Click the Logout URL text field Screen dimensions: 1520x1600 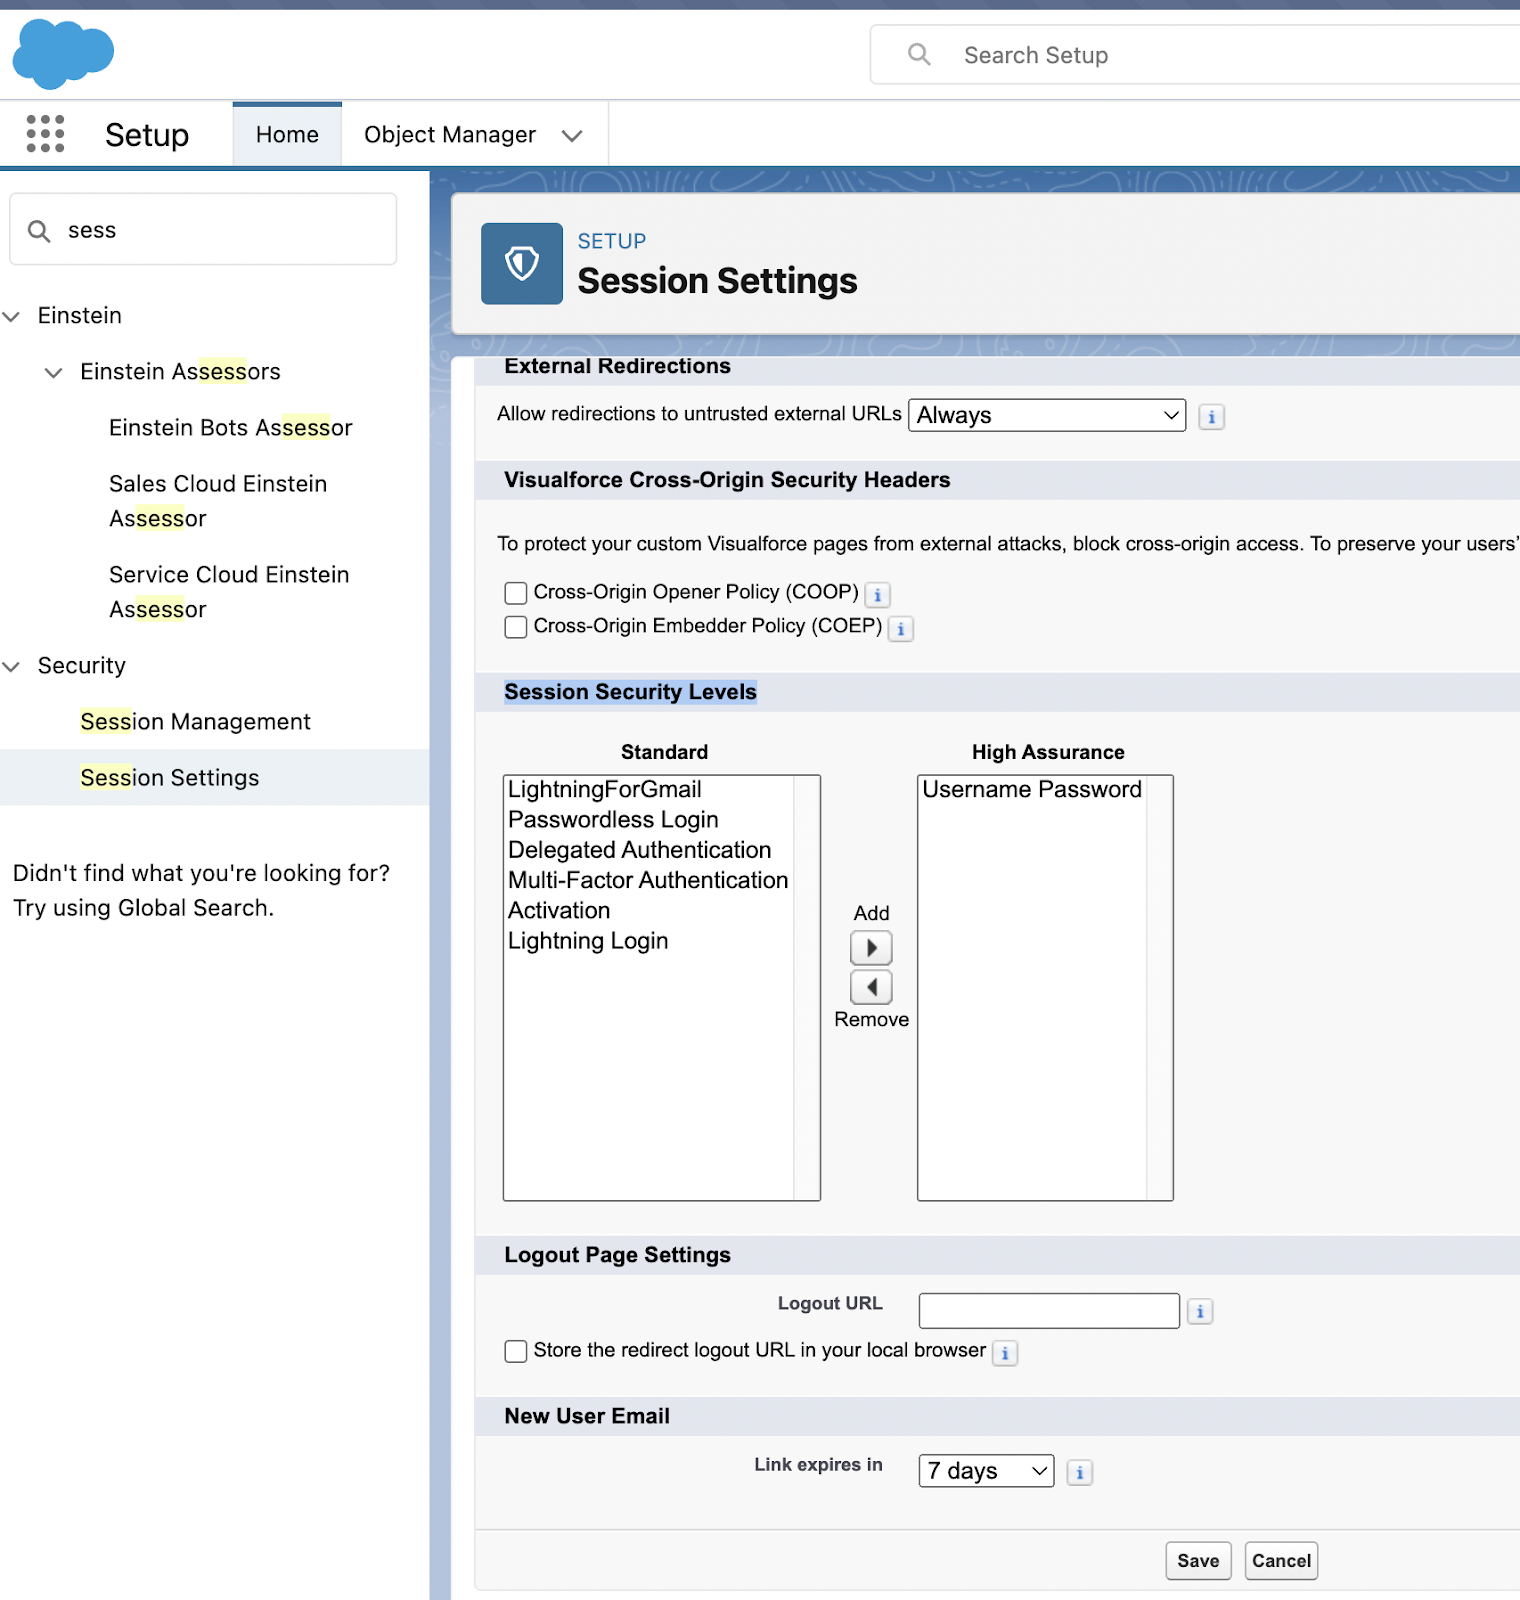pos(1048,1311)
